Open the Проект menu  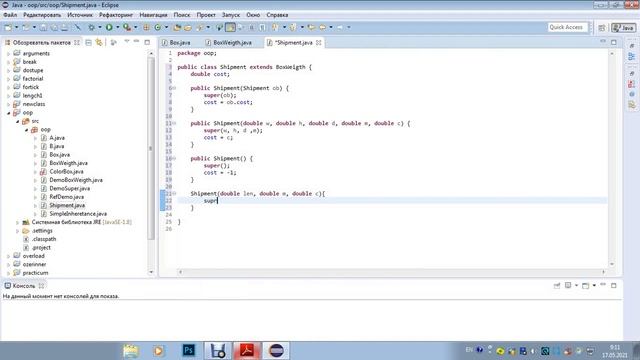point(206,15)
